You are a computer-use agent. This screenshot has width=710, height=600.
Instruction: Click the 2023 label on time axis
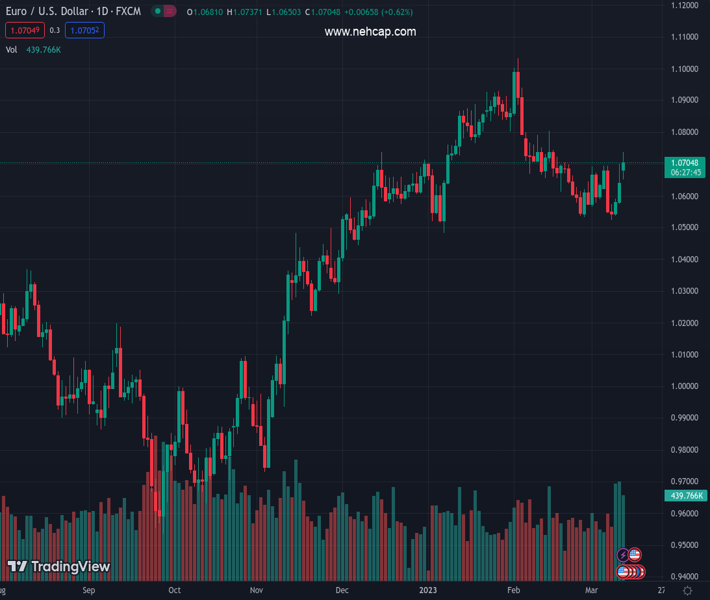(x=428, y=591)
